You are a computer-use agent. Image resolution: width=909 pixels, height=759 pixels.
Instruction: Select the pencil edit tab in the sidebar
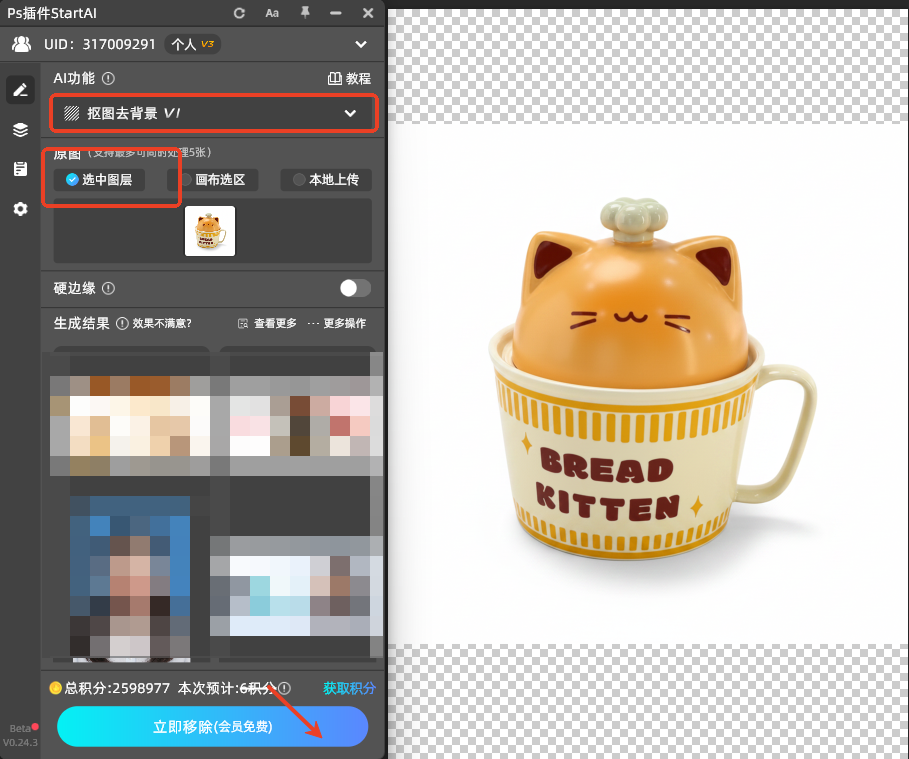(x=20, y=89)
